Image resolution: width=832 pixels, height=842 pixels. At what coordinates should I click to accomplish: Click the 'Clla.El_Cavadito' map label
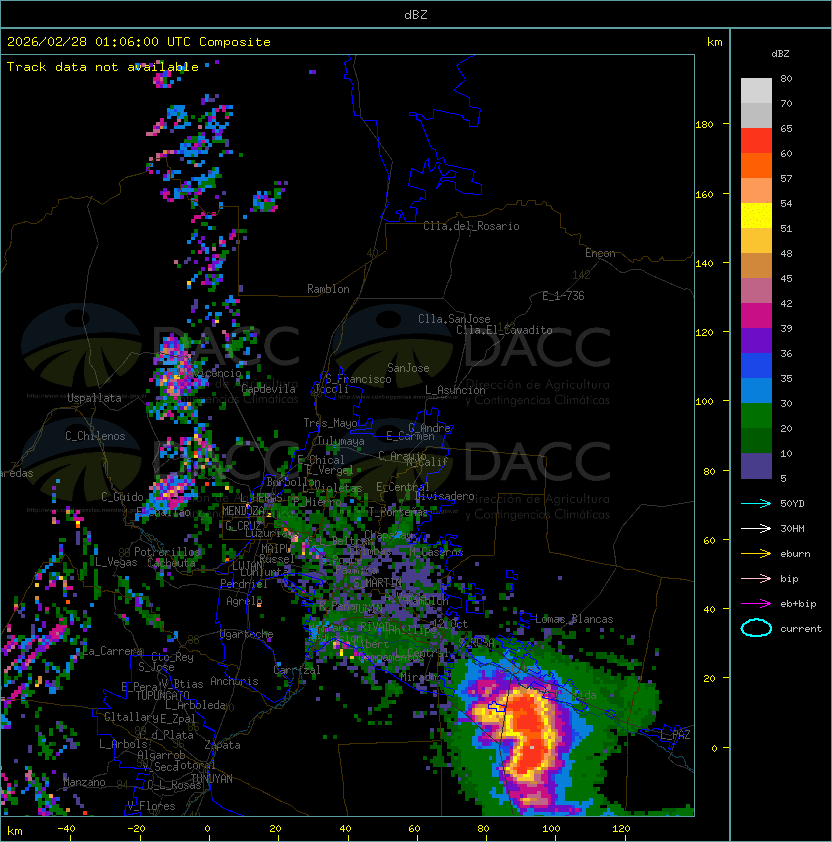coord(504,330)
